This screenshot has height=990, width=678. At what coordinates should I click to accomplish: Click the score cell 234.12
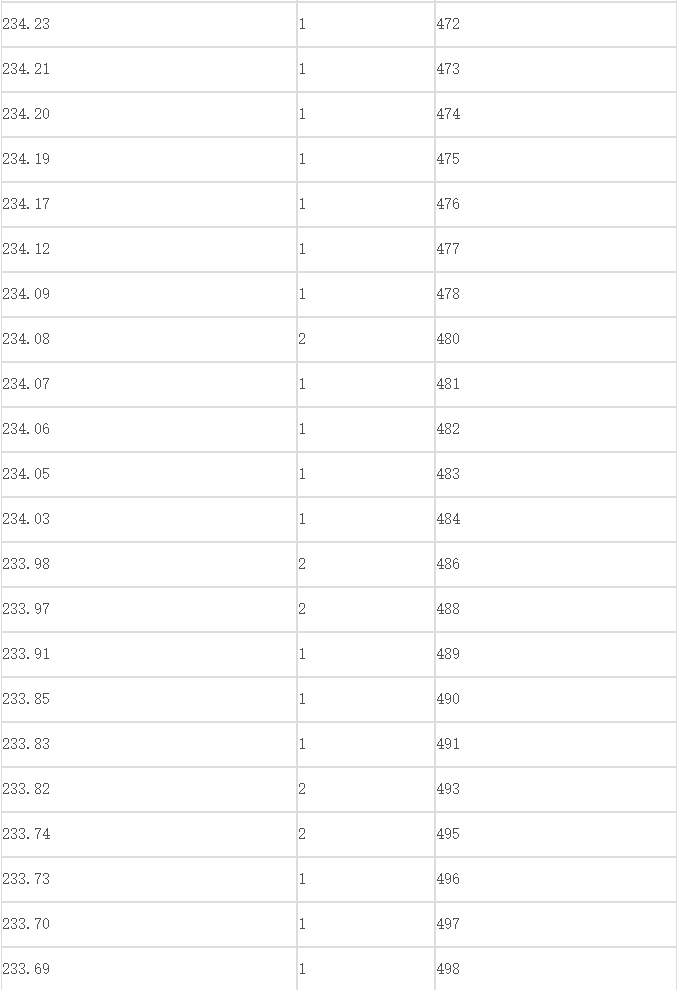(149, 249)
